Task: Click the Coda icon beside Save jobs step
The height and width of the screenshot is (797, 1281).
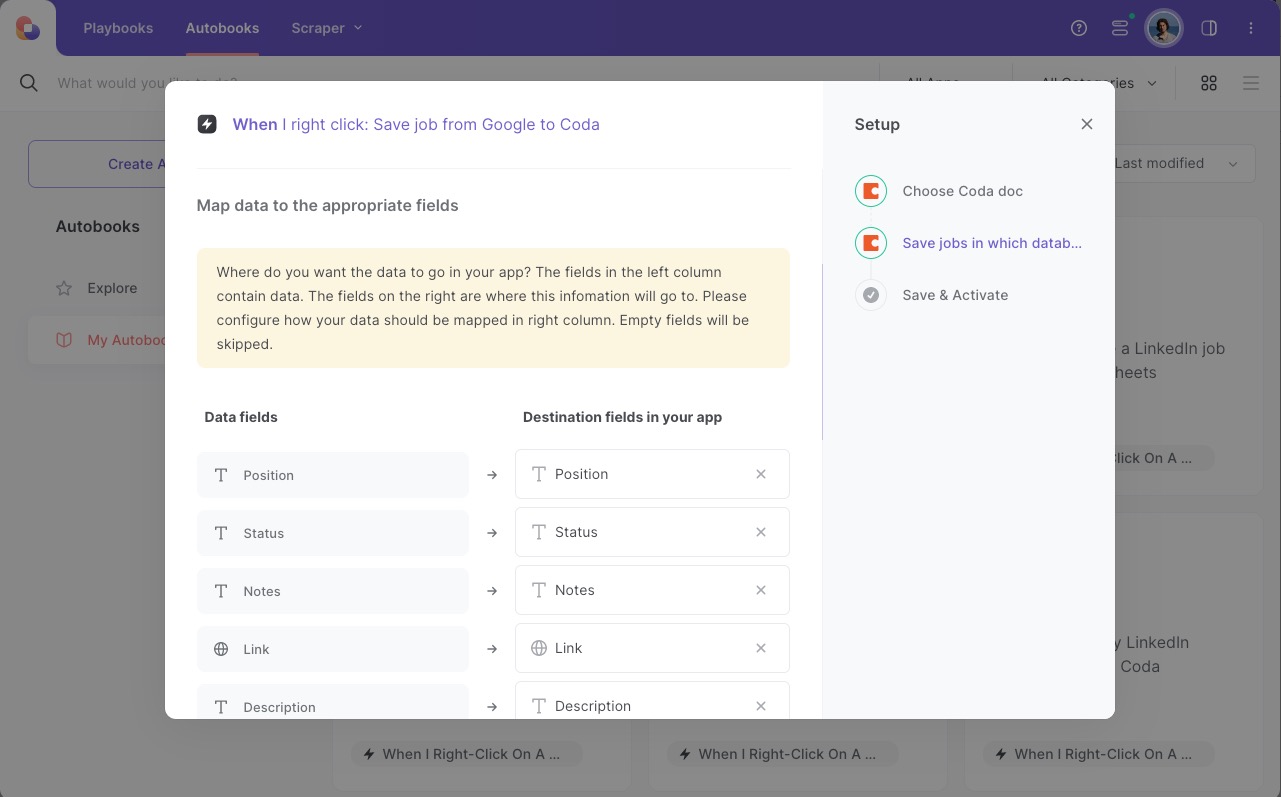Action: tap(871, 243)
